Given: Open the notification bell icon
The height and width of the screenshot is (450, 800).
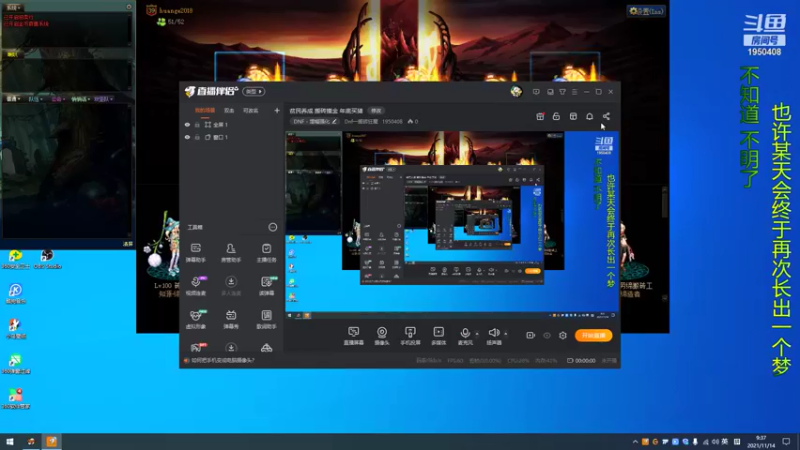Looking at the screenshot, I should (x=589, y=116).
